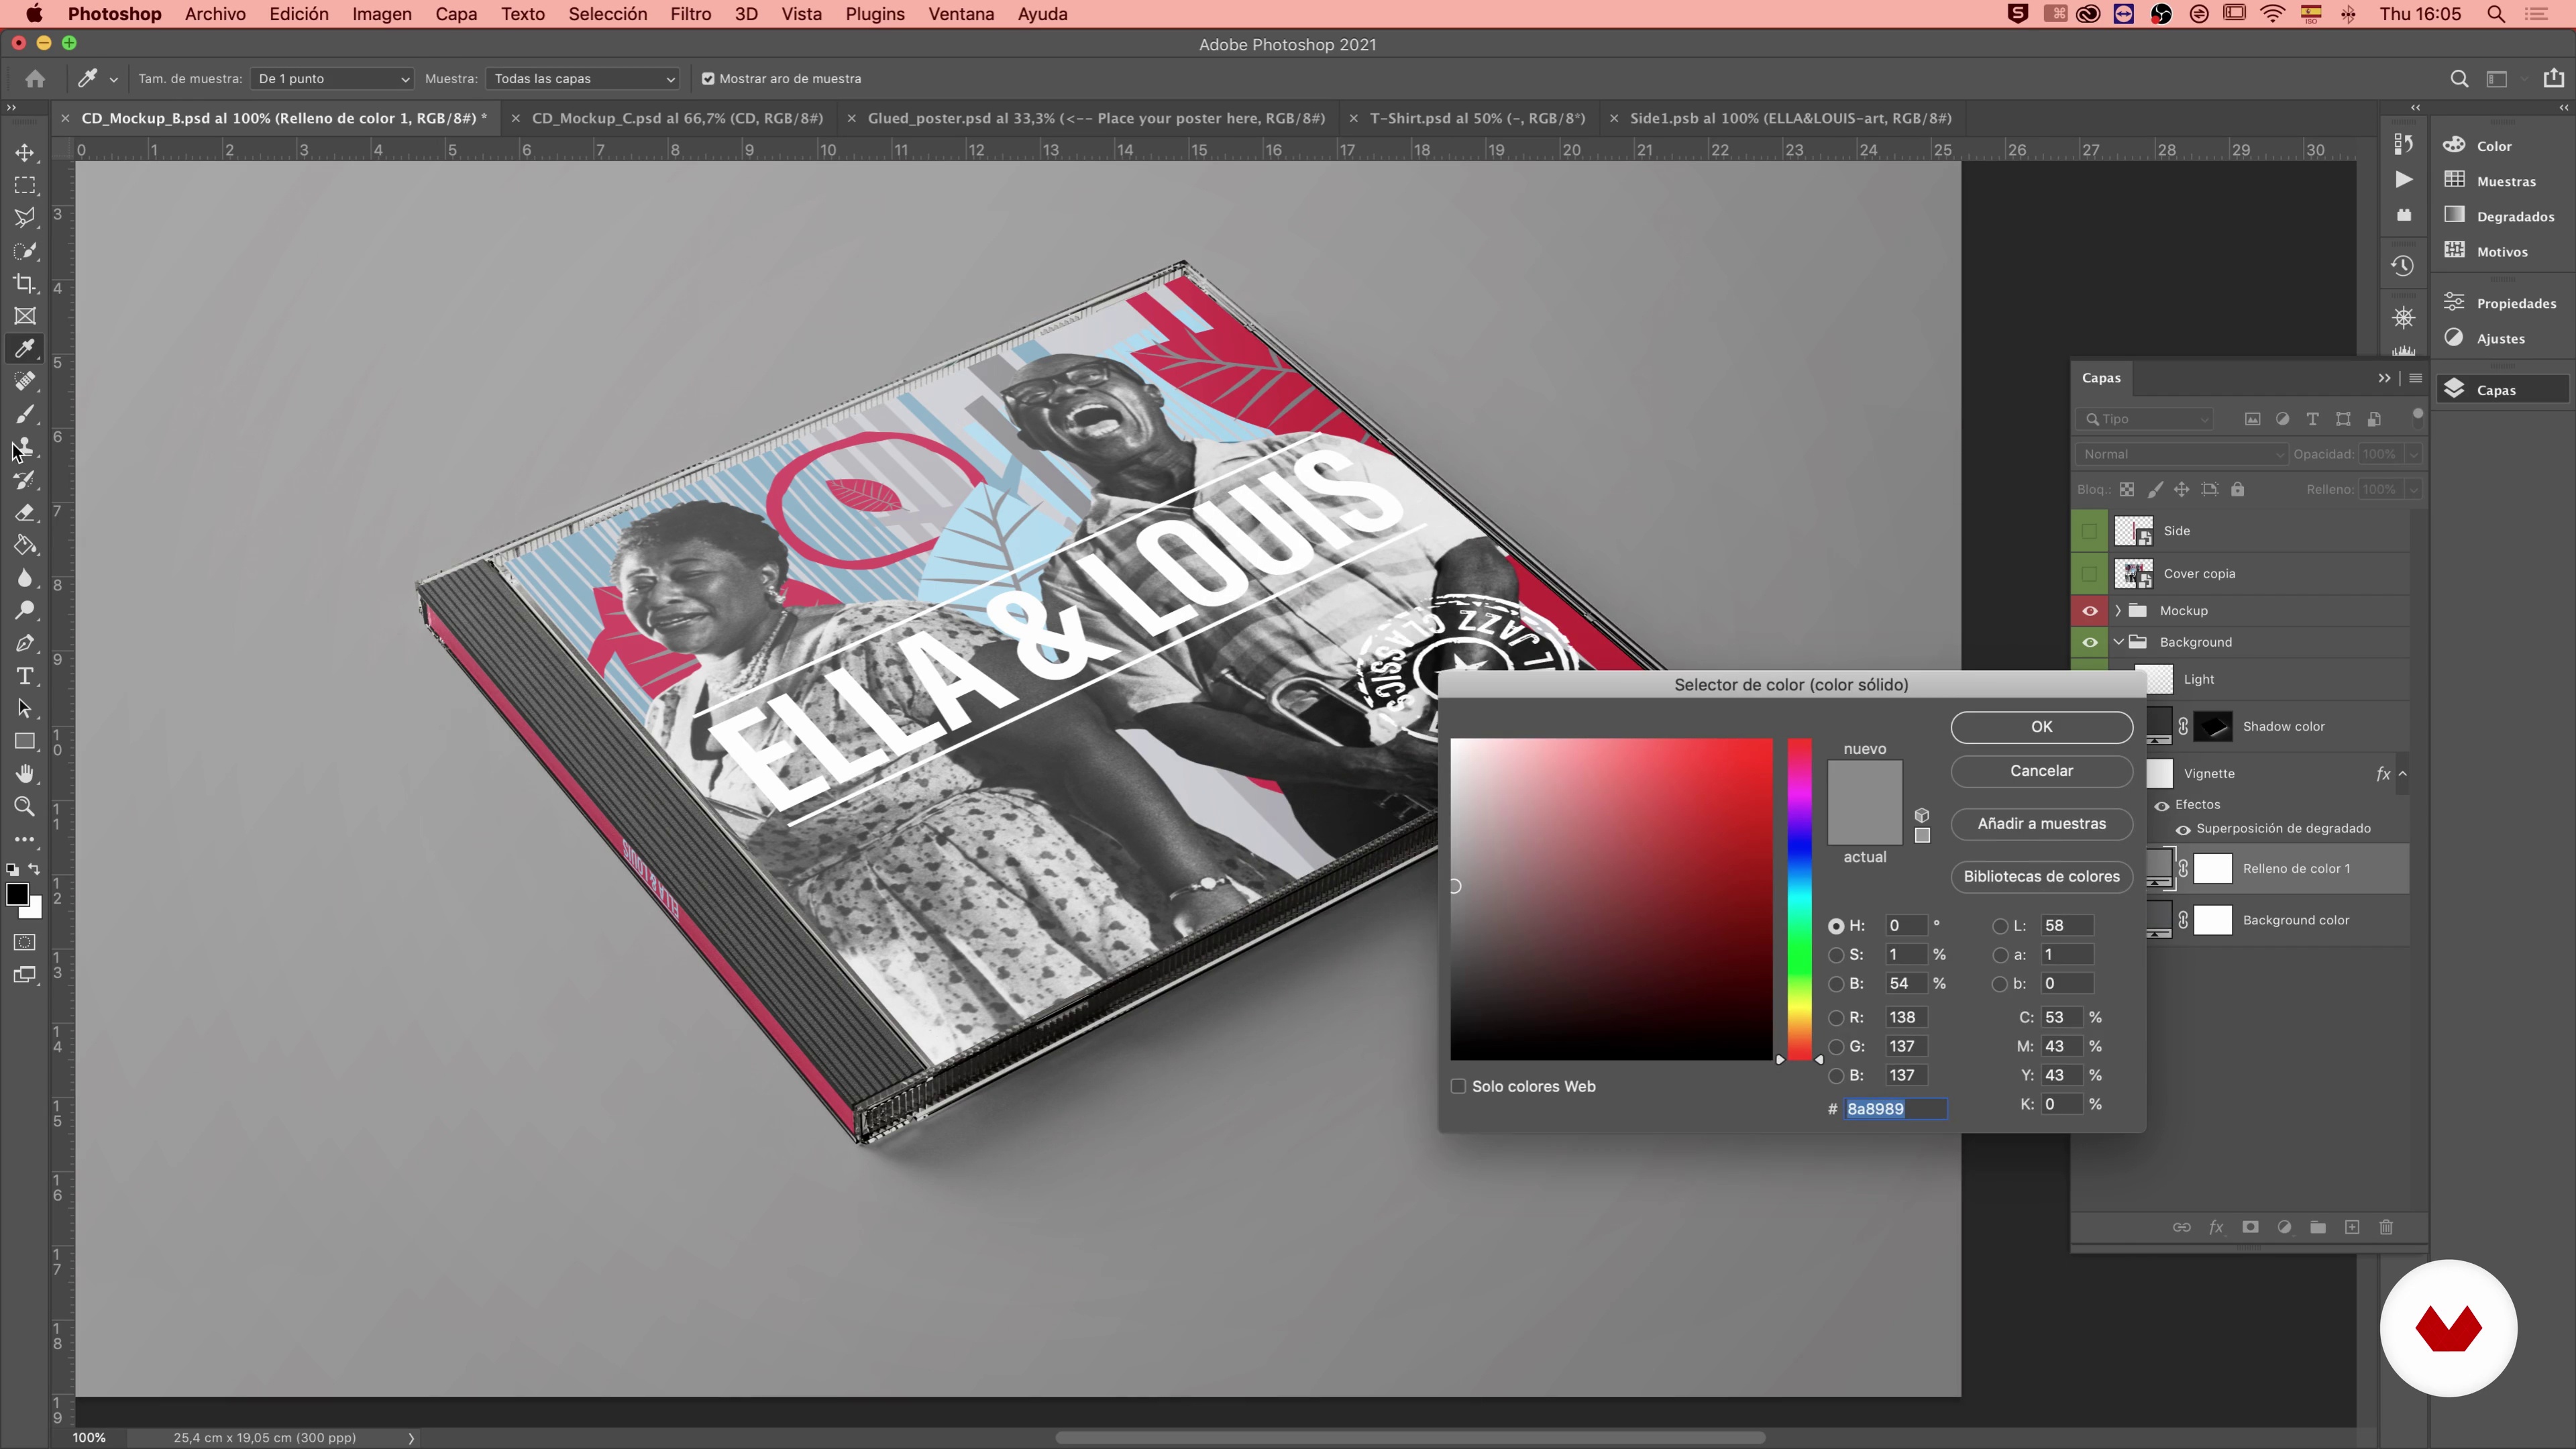The width and height of the screenshot is (2576, 1449).
Task: Select the Clone Stamp tool
Action: [x=25, y=447]
